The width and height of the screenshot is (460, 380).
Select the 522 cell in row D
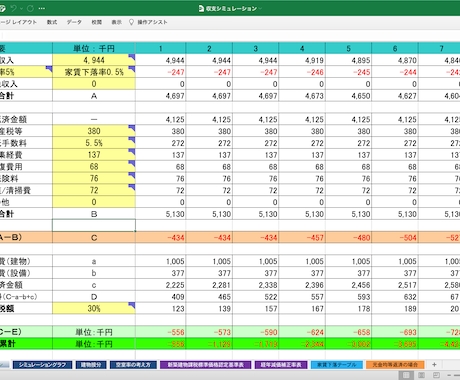(x=256, y=296)
